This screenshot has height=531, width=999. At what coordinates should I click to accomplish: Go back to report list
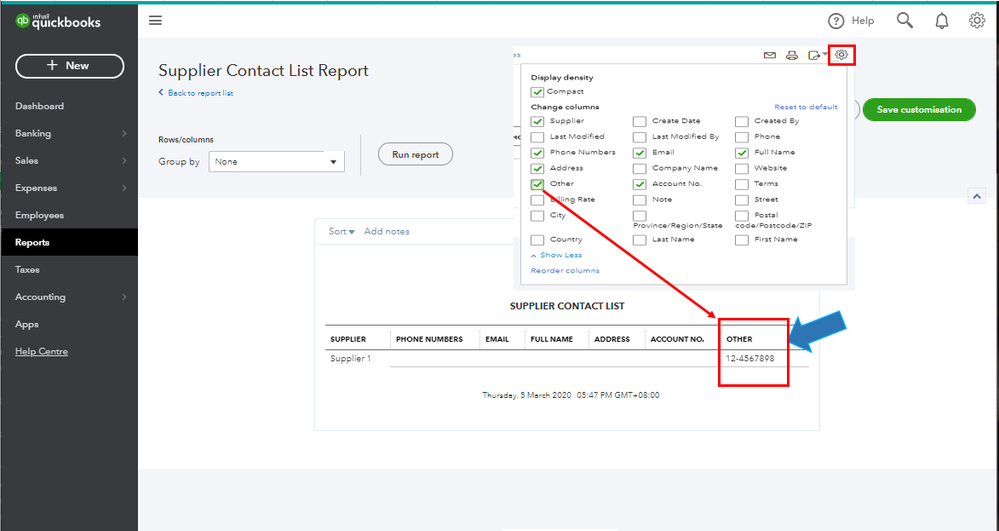(196, 93)
